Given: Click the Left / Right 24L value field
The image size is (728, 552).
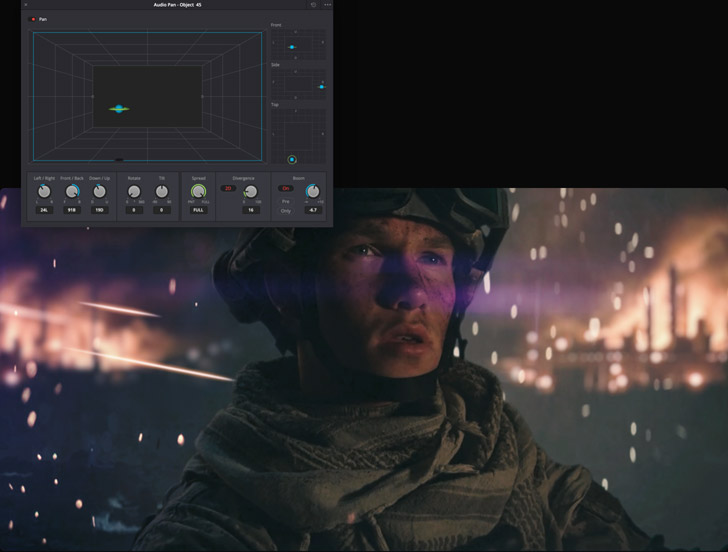Looking at the screenshot, I should [x=44, y=211].
